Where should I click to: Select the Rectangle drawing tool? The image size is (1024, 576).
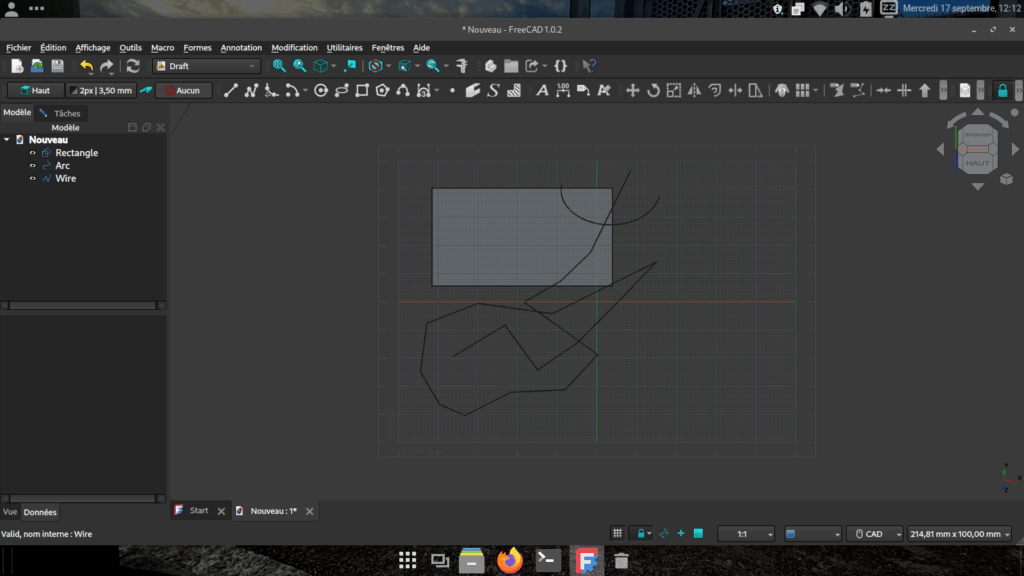[x=362, y=91]
